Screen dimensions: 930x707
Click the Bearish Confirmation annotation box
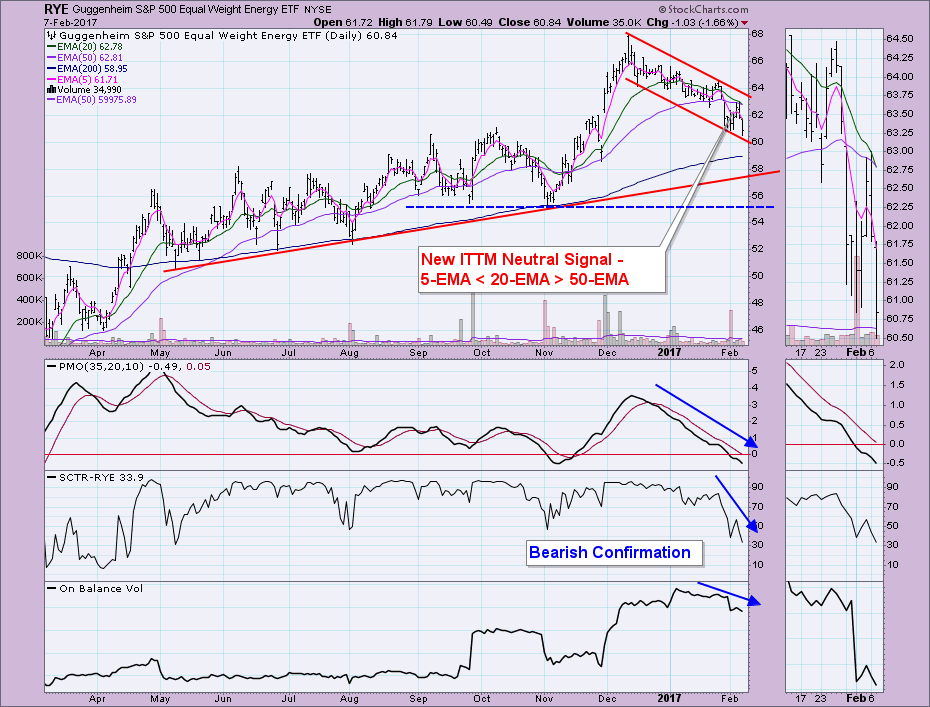click(614, 553)
